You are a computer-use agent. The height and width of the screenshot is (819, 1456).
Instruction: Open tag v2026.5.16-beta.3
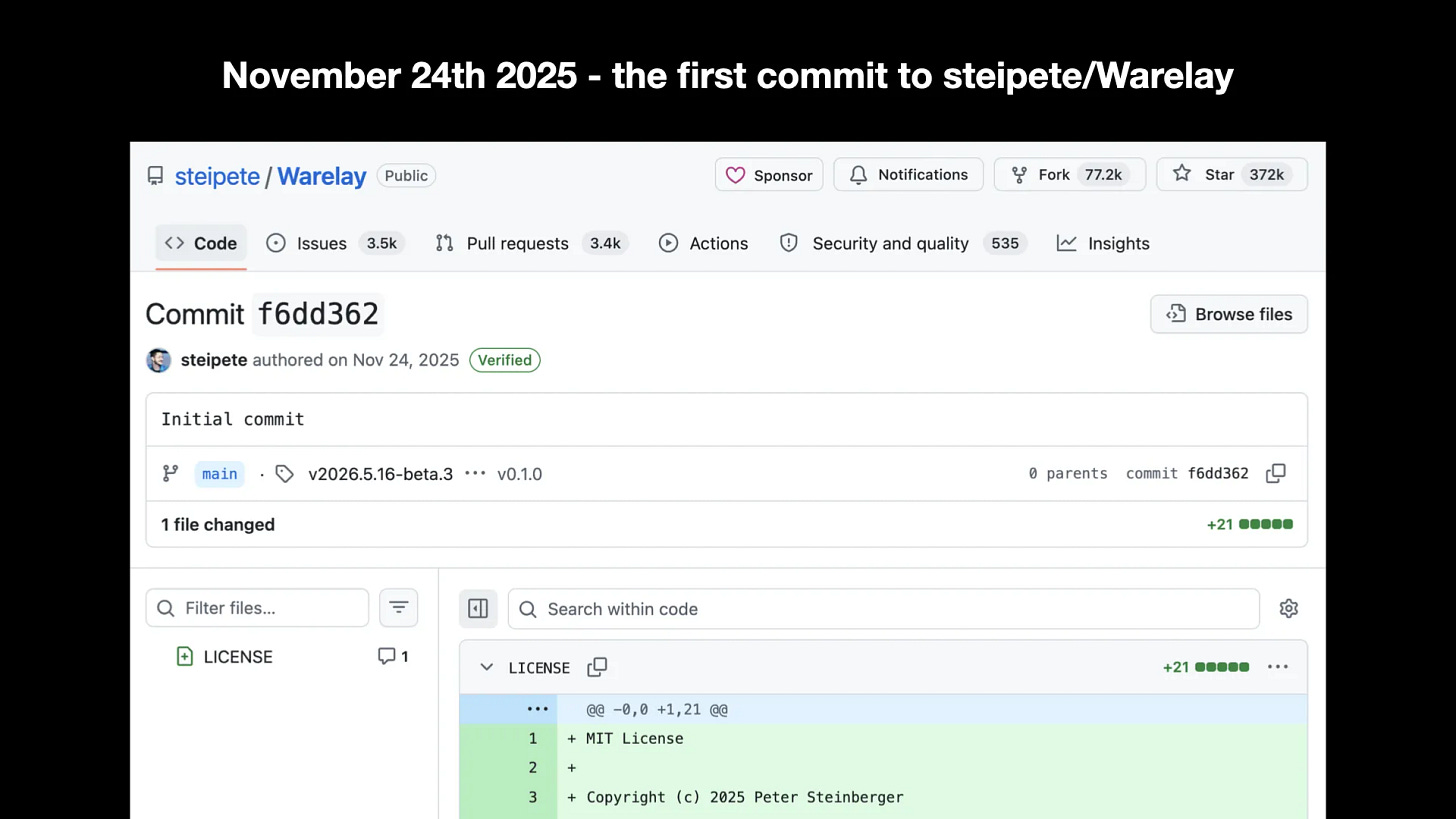(380, 474)
